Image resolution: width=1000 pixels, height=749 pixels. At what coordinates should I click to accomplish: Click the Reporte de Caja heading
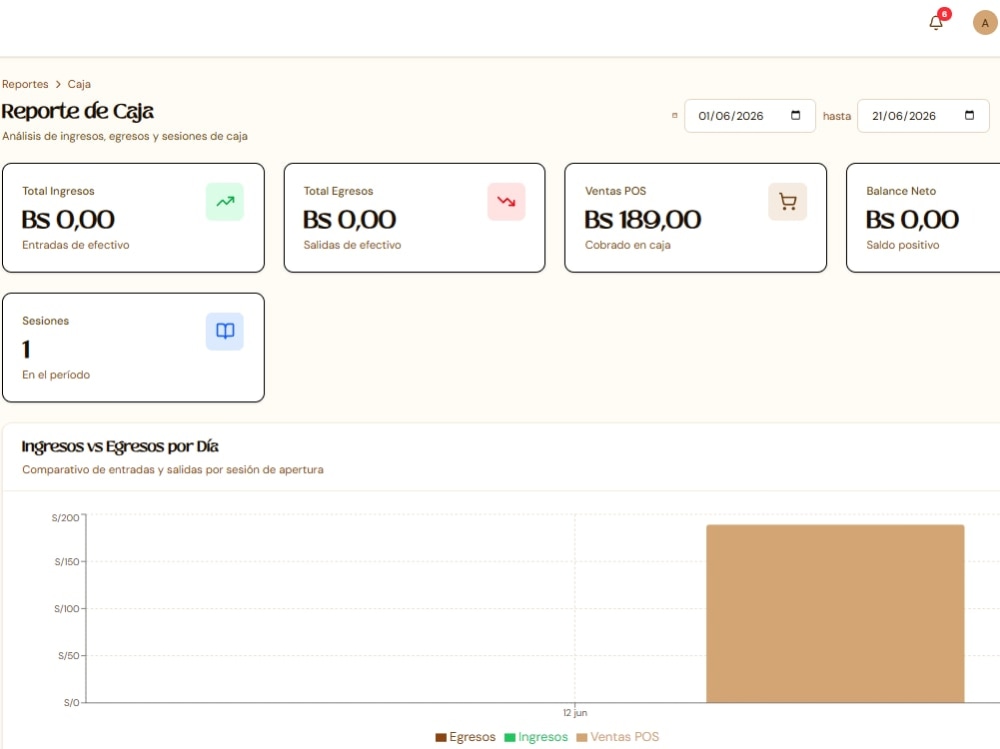click(x=77, y=111)
